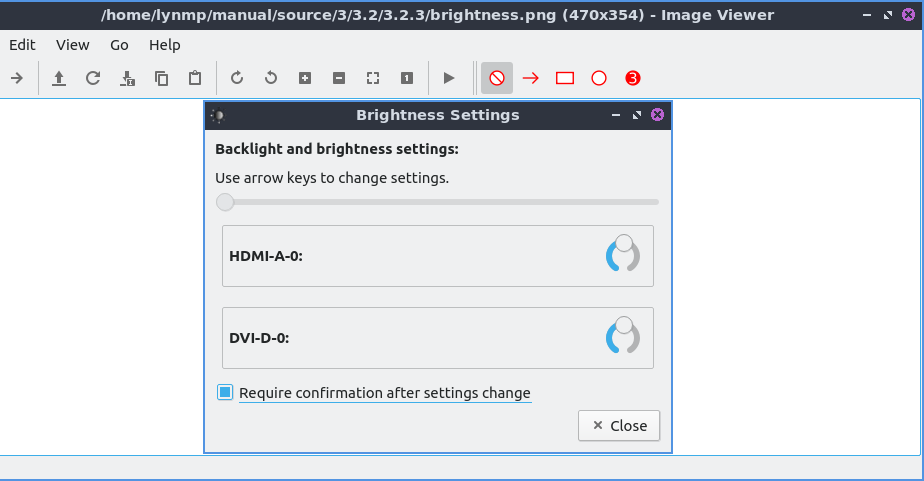Paste from clipboard toolbar icon
924x481 pixels.
tap(195, 78)
